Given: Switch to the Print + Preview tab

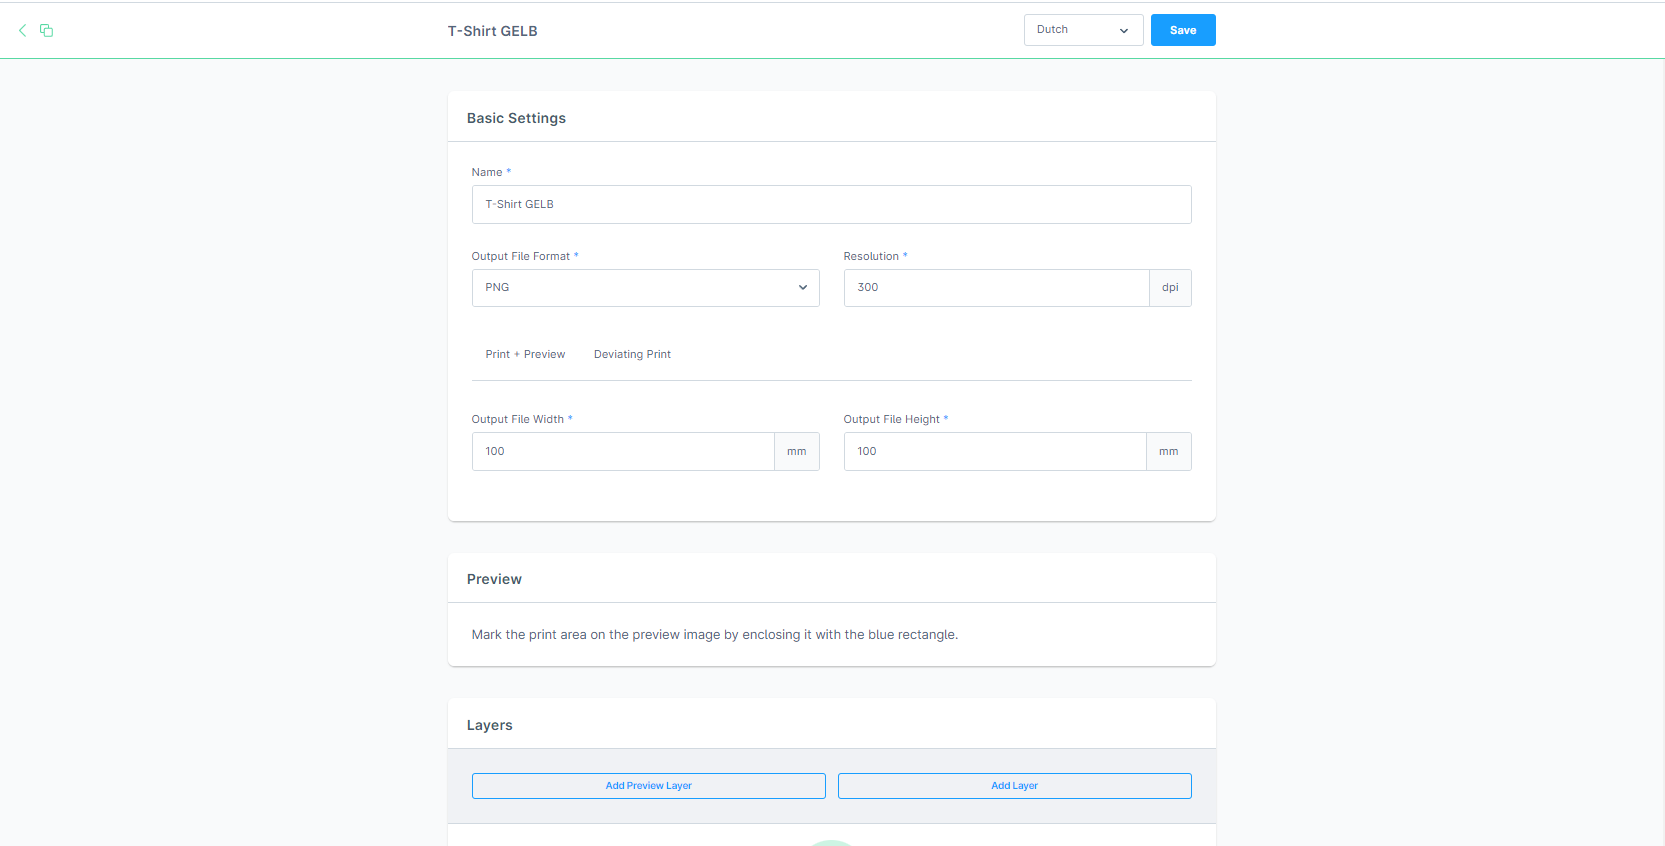Looking at the screenshot, I should (525, 354).
